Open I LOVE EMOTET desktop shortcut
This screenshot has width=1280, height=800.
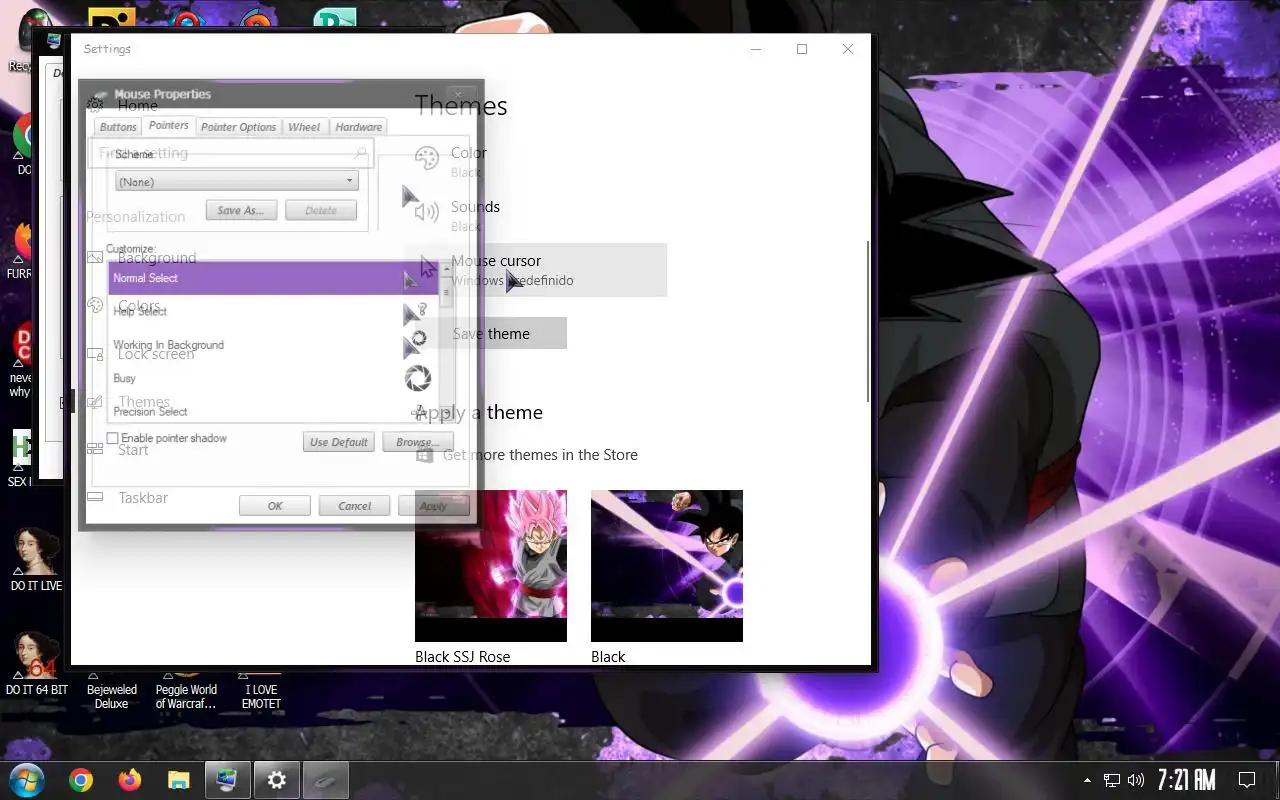coord(262,690)
